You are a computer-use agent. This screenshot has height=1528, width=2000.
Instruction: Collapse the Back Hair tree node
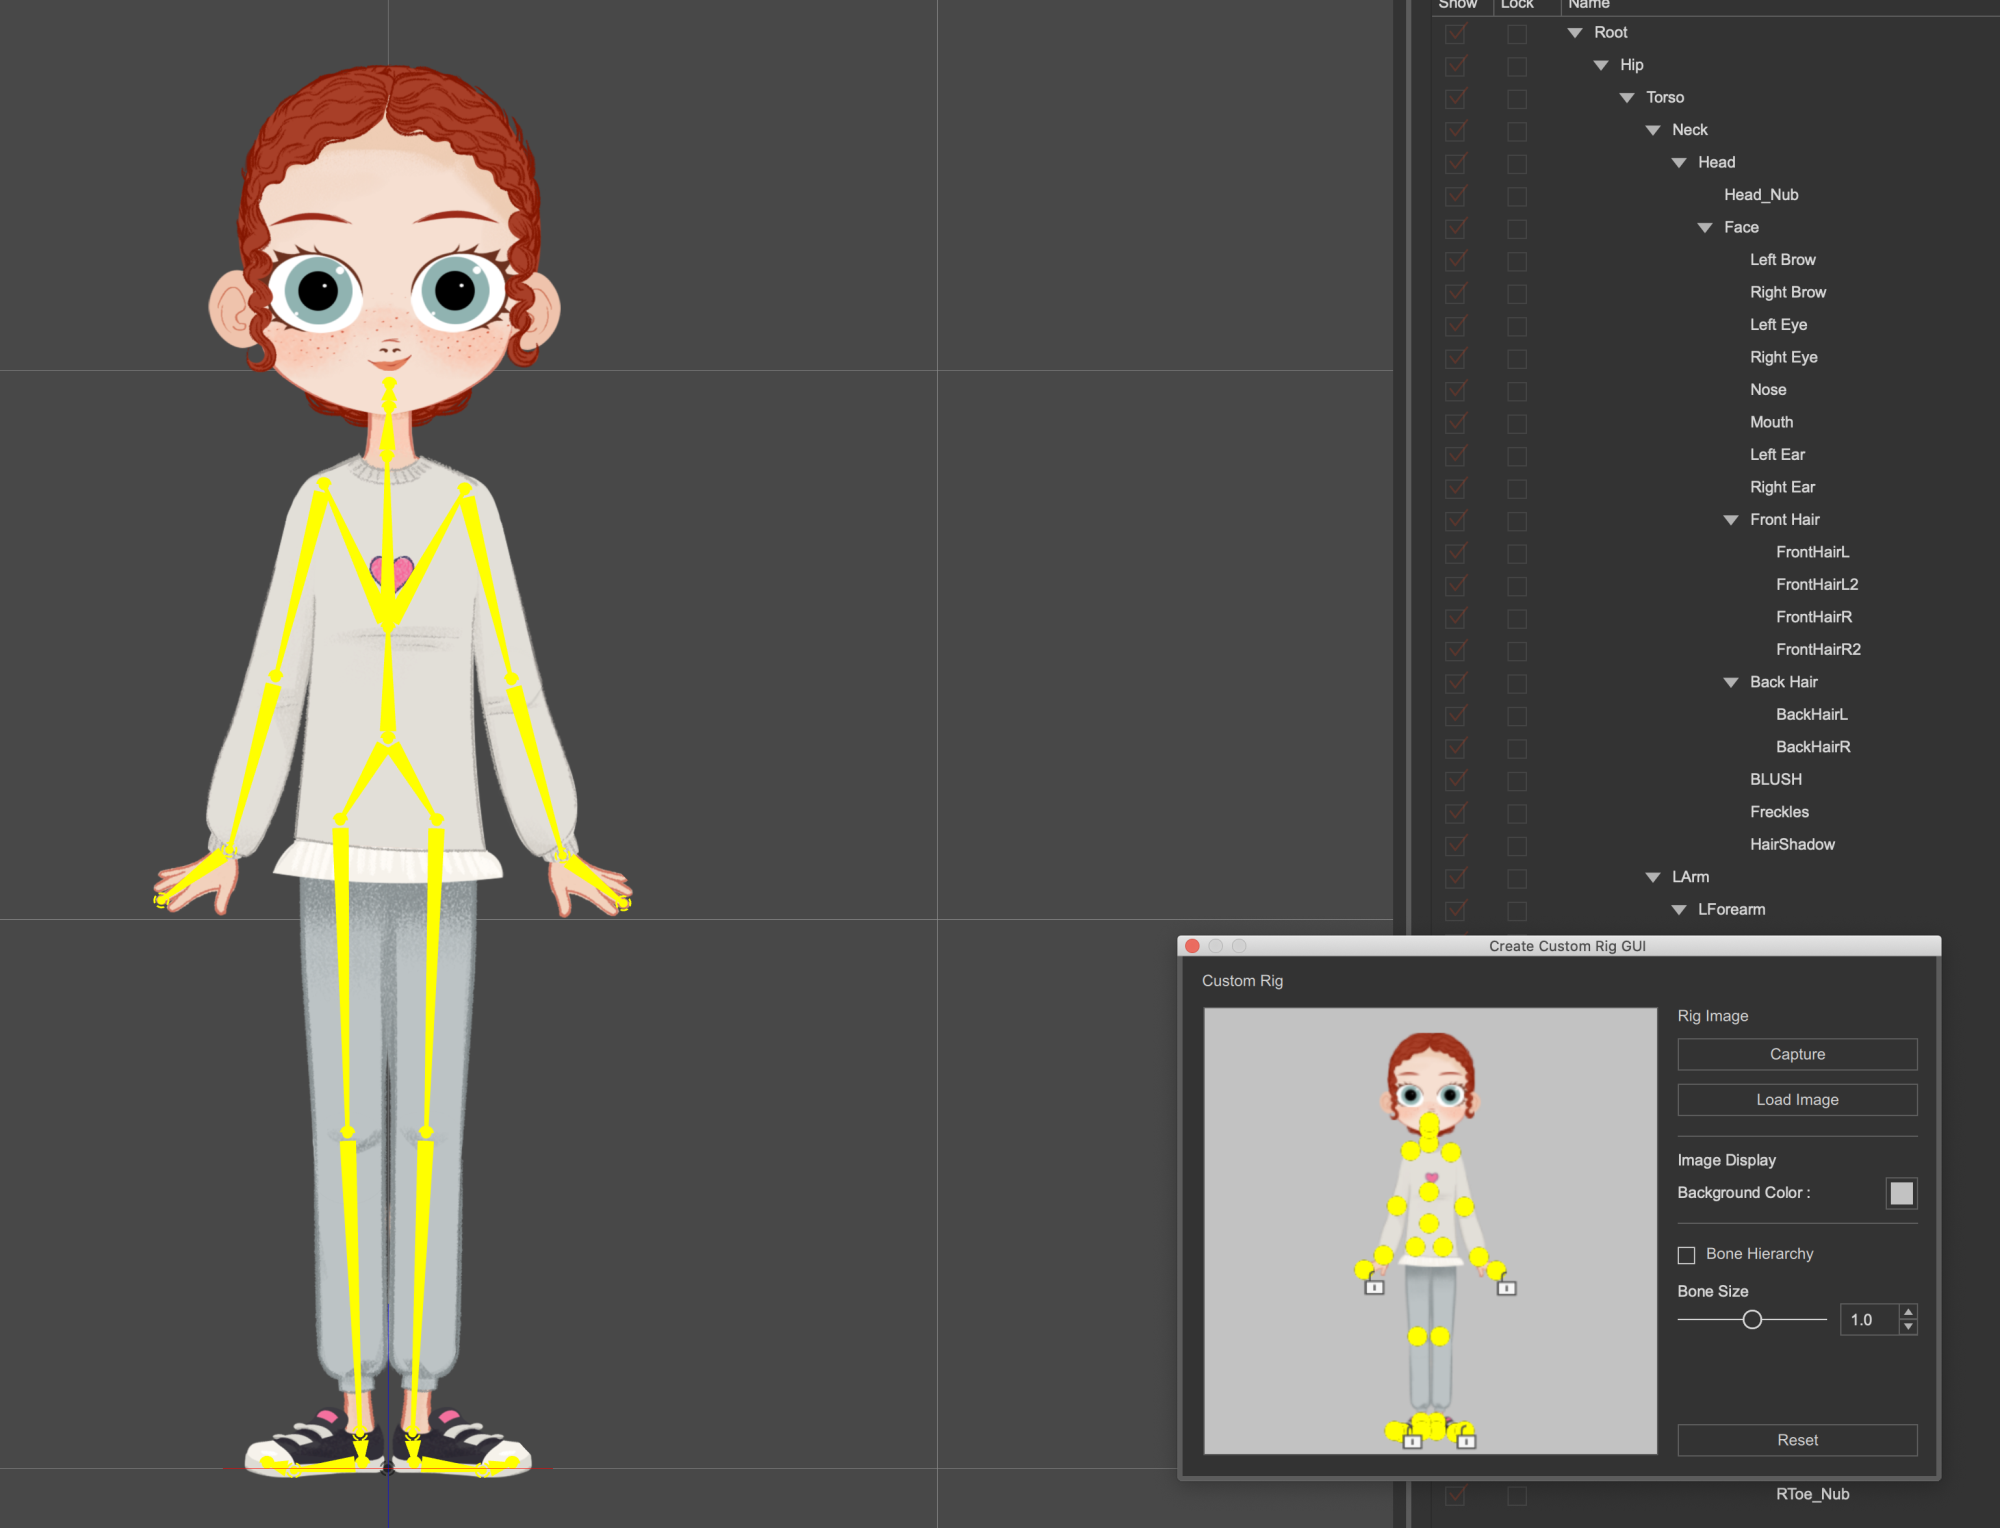pyautogui.click(x=1731, y=683)
